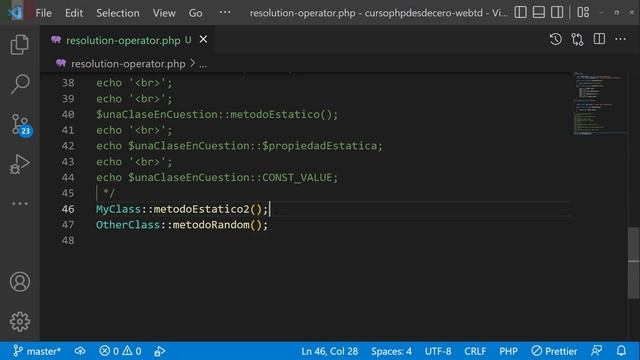Toggle the primary side bar layout
The height and width of the screenshot is (360, 640).
[x=520, y=13]
